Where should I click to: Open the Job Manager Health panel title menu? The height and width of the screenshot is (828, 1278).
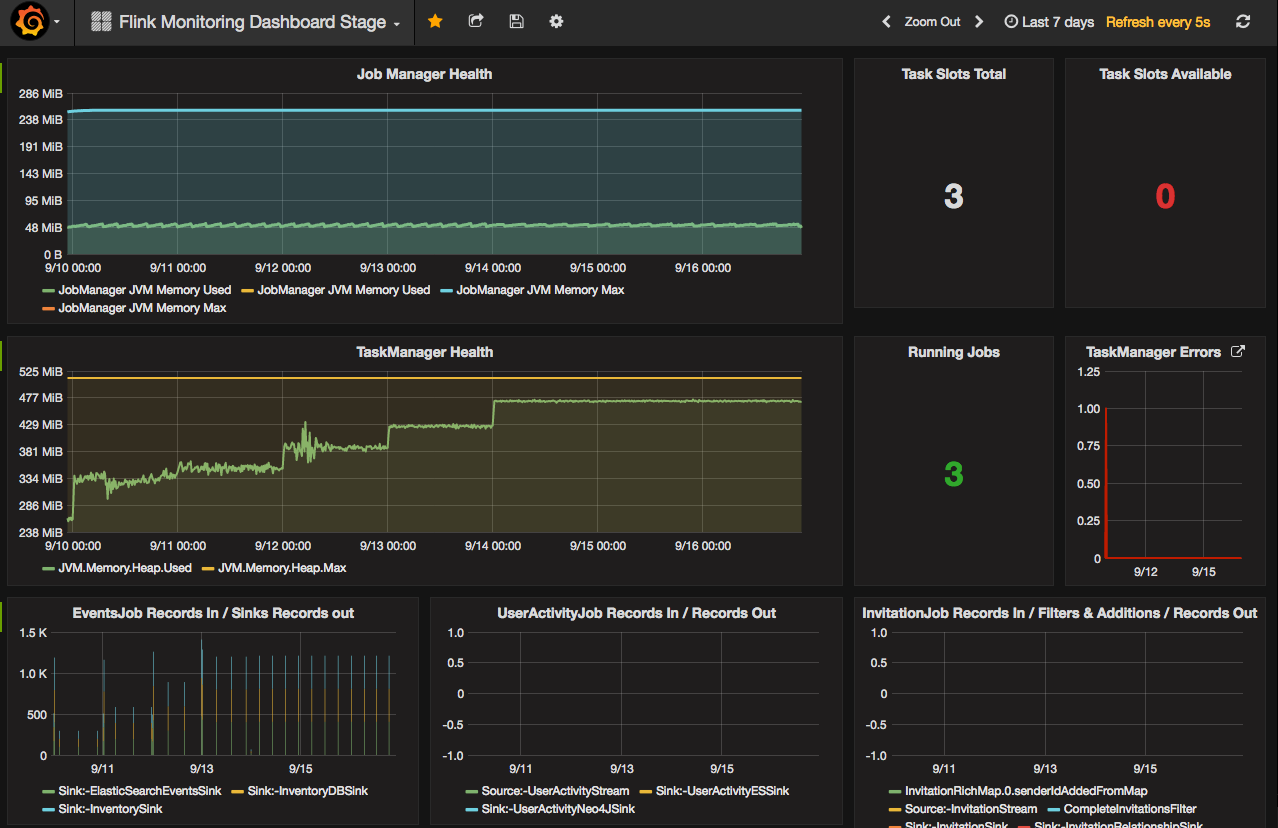click(424, 74)
